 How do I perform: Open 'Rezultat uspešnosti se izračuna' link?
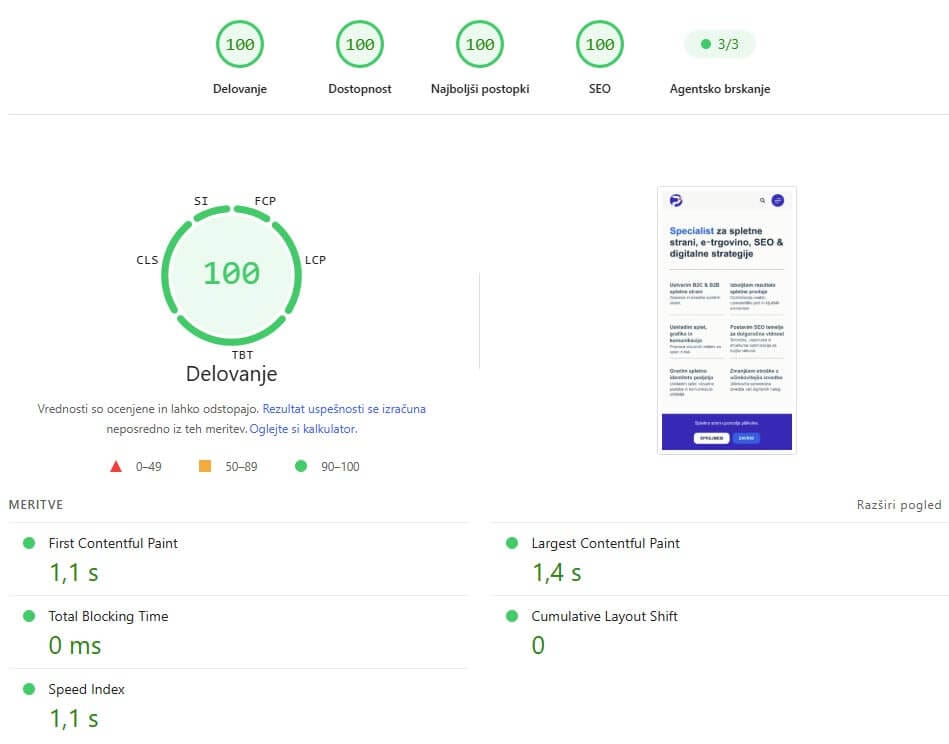pyautogui.click(x=344, y=409)
